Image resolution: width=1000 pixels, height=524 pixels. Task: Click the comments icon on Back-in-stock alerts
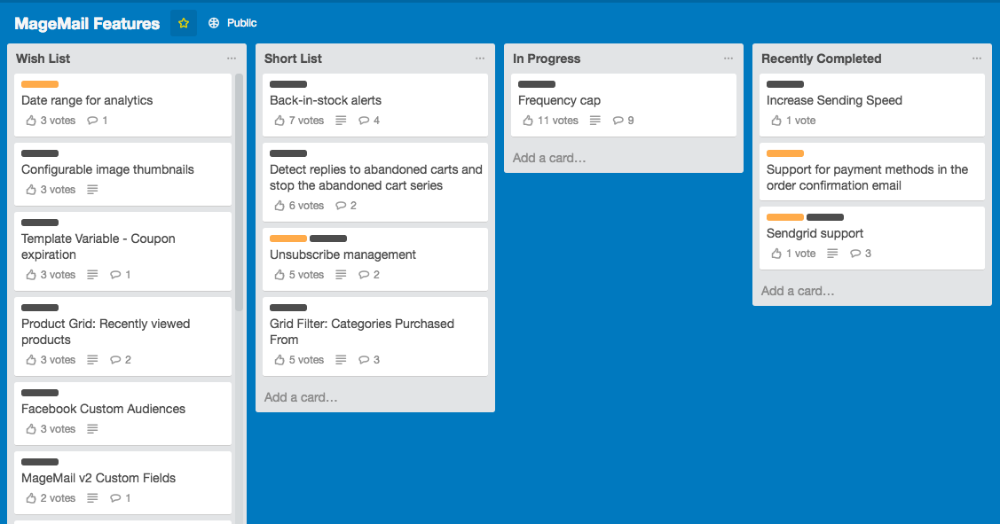click(363, 121)
